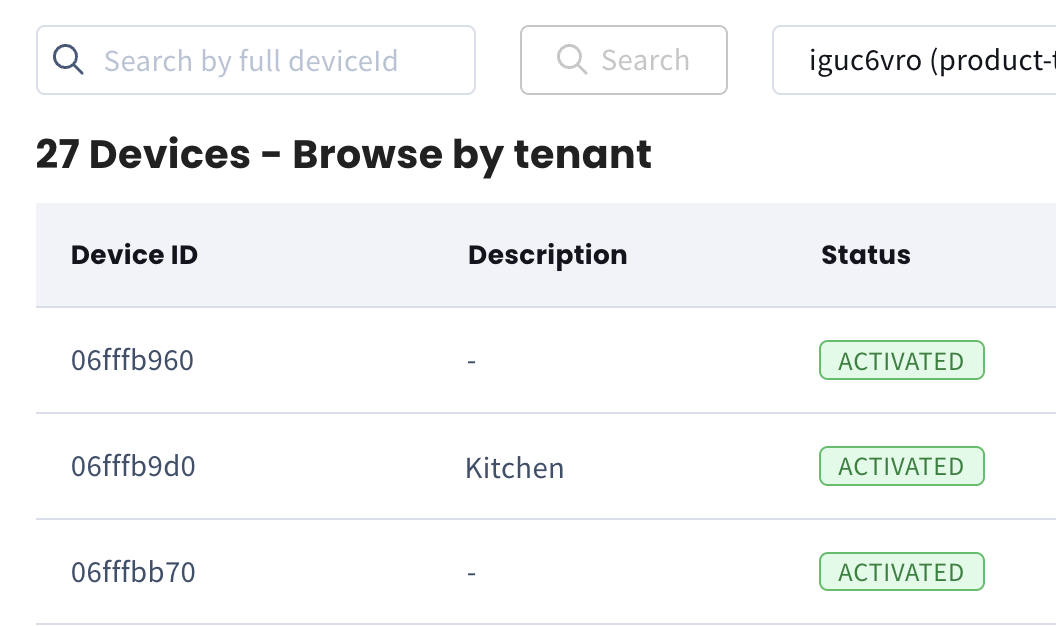
Task: Click the Search button
Action: coord(624,60)
